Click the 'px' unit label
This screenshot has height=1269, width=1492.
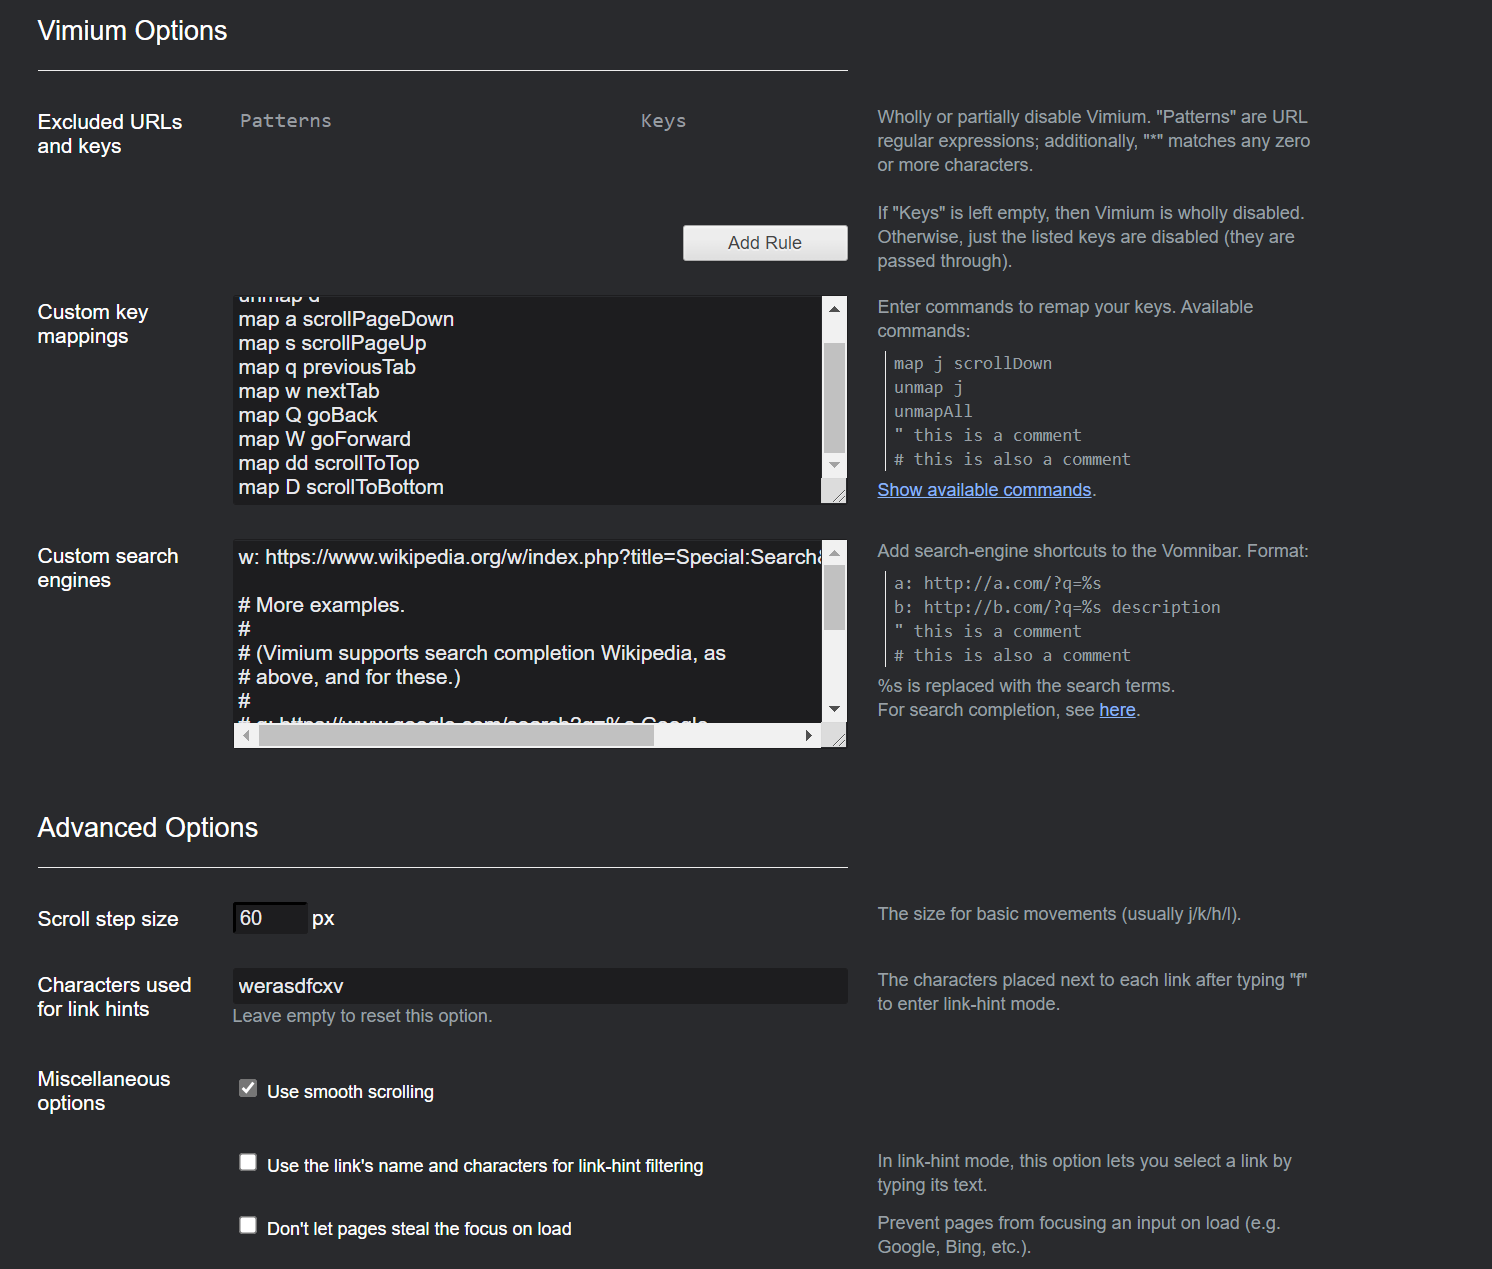coord(323,919)
